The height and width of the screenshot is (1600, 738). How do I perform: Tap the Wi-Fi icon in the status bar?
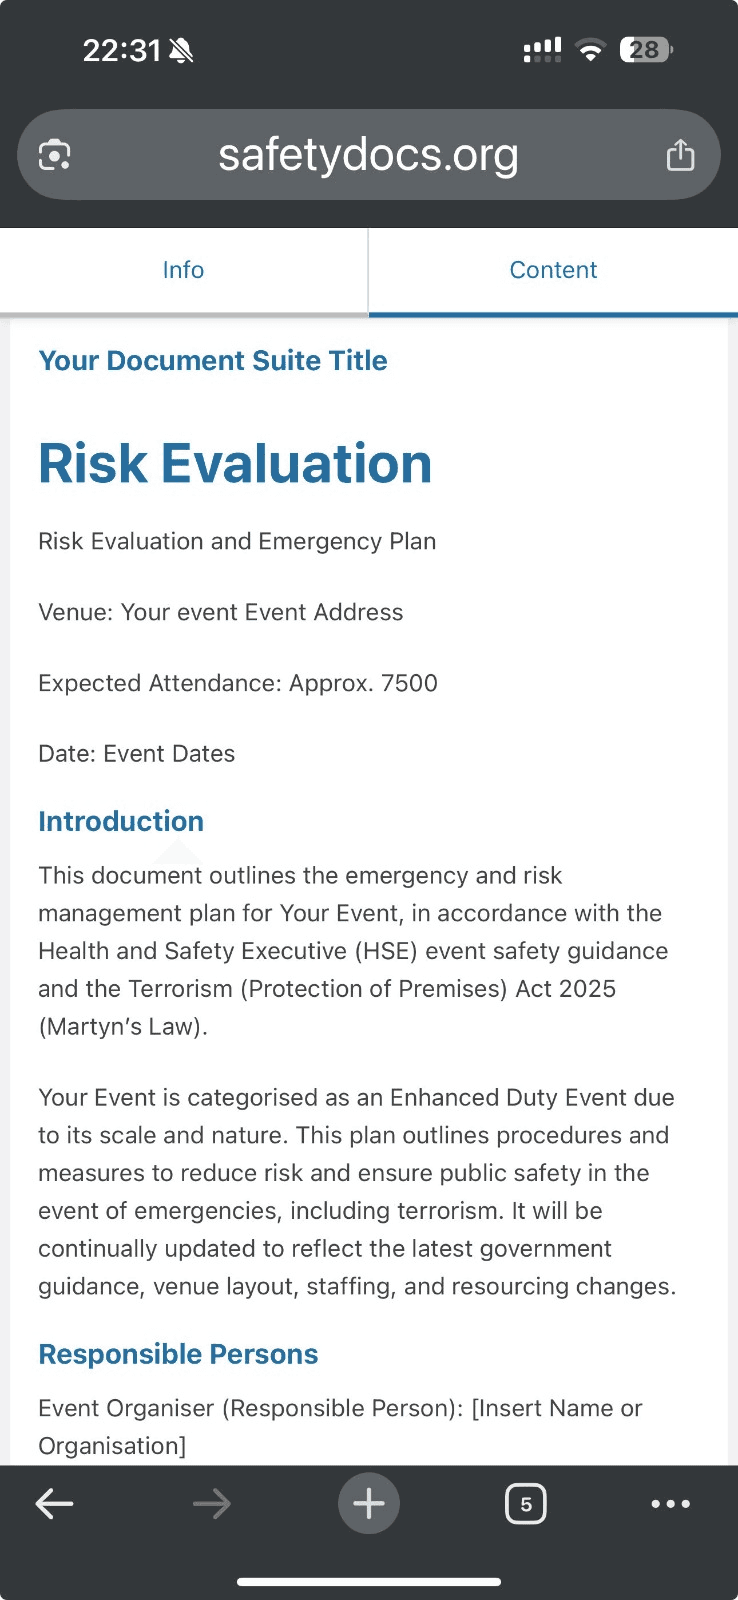(590, 50)
